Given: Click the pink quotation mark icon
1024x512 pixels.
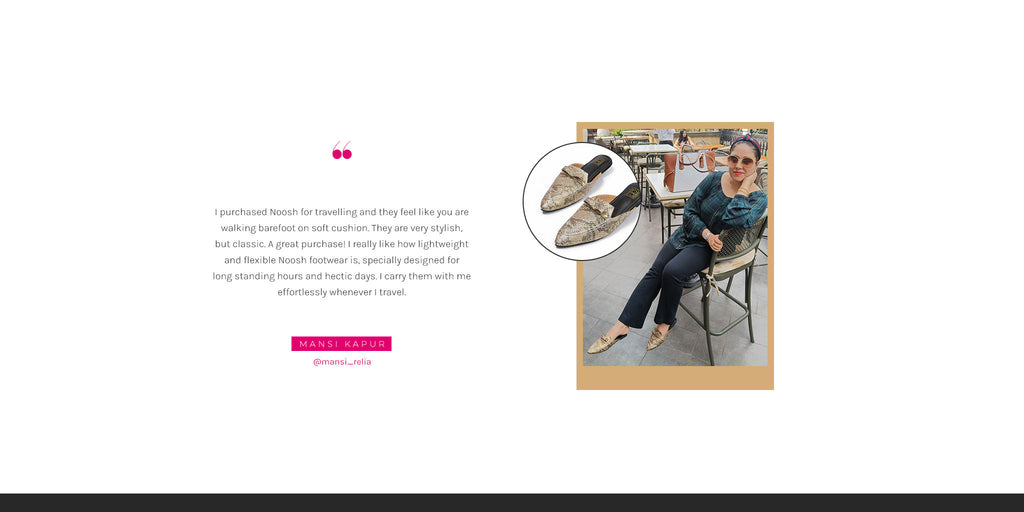Looking at the screenshot, I should point(342,150).
